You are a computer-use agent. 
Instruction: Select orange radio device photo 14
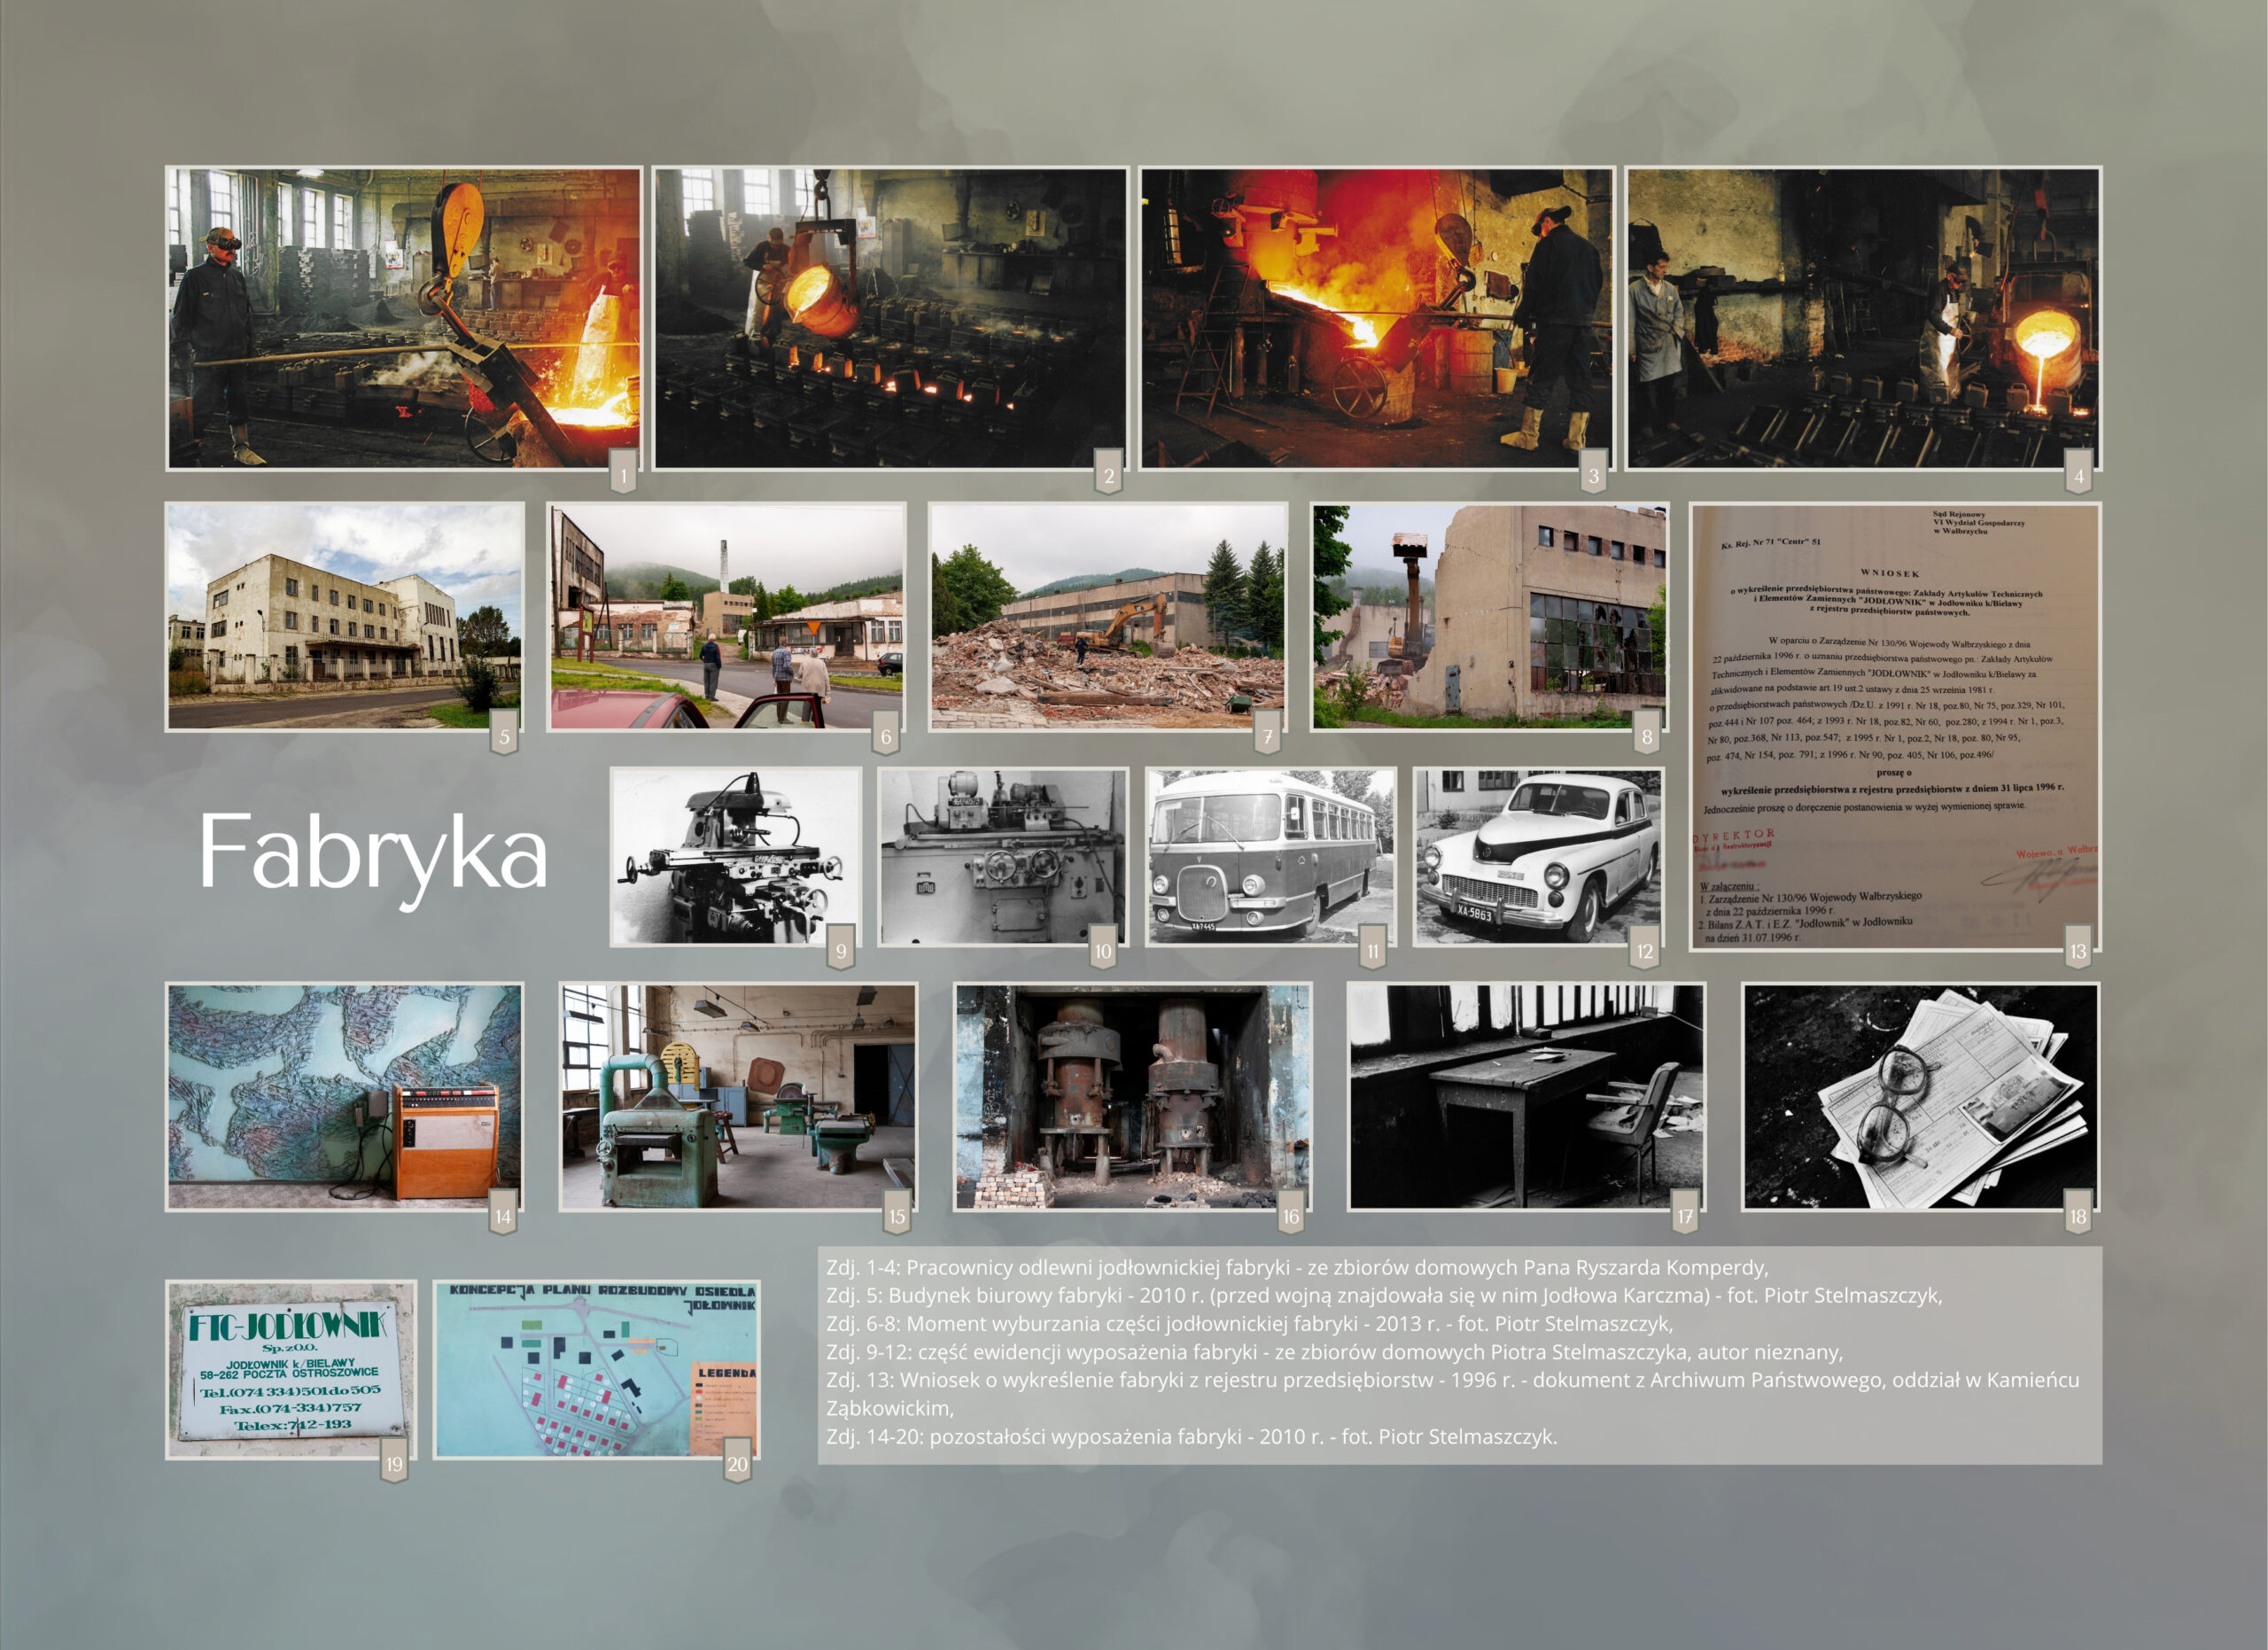pos(344,1096)
